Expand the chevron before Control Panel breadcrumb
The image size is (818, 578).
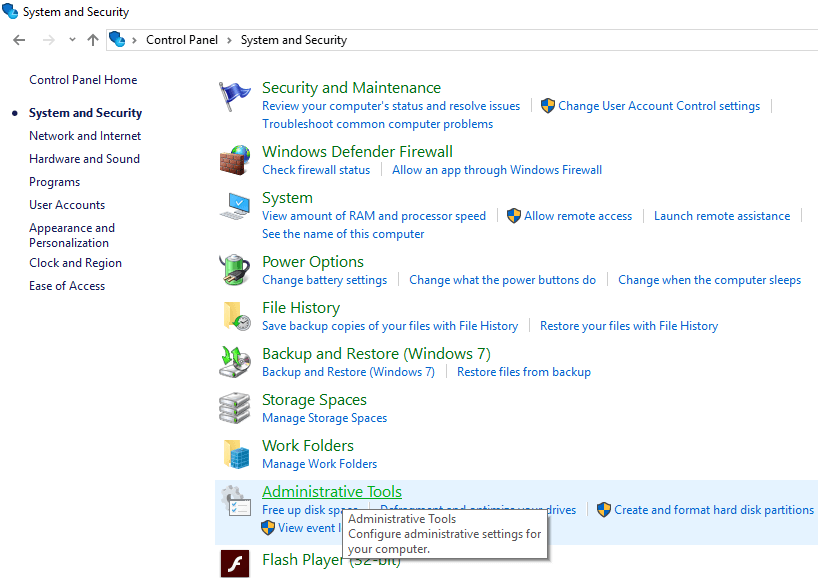(x=135, y=40)
